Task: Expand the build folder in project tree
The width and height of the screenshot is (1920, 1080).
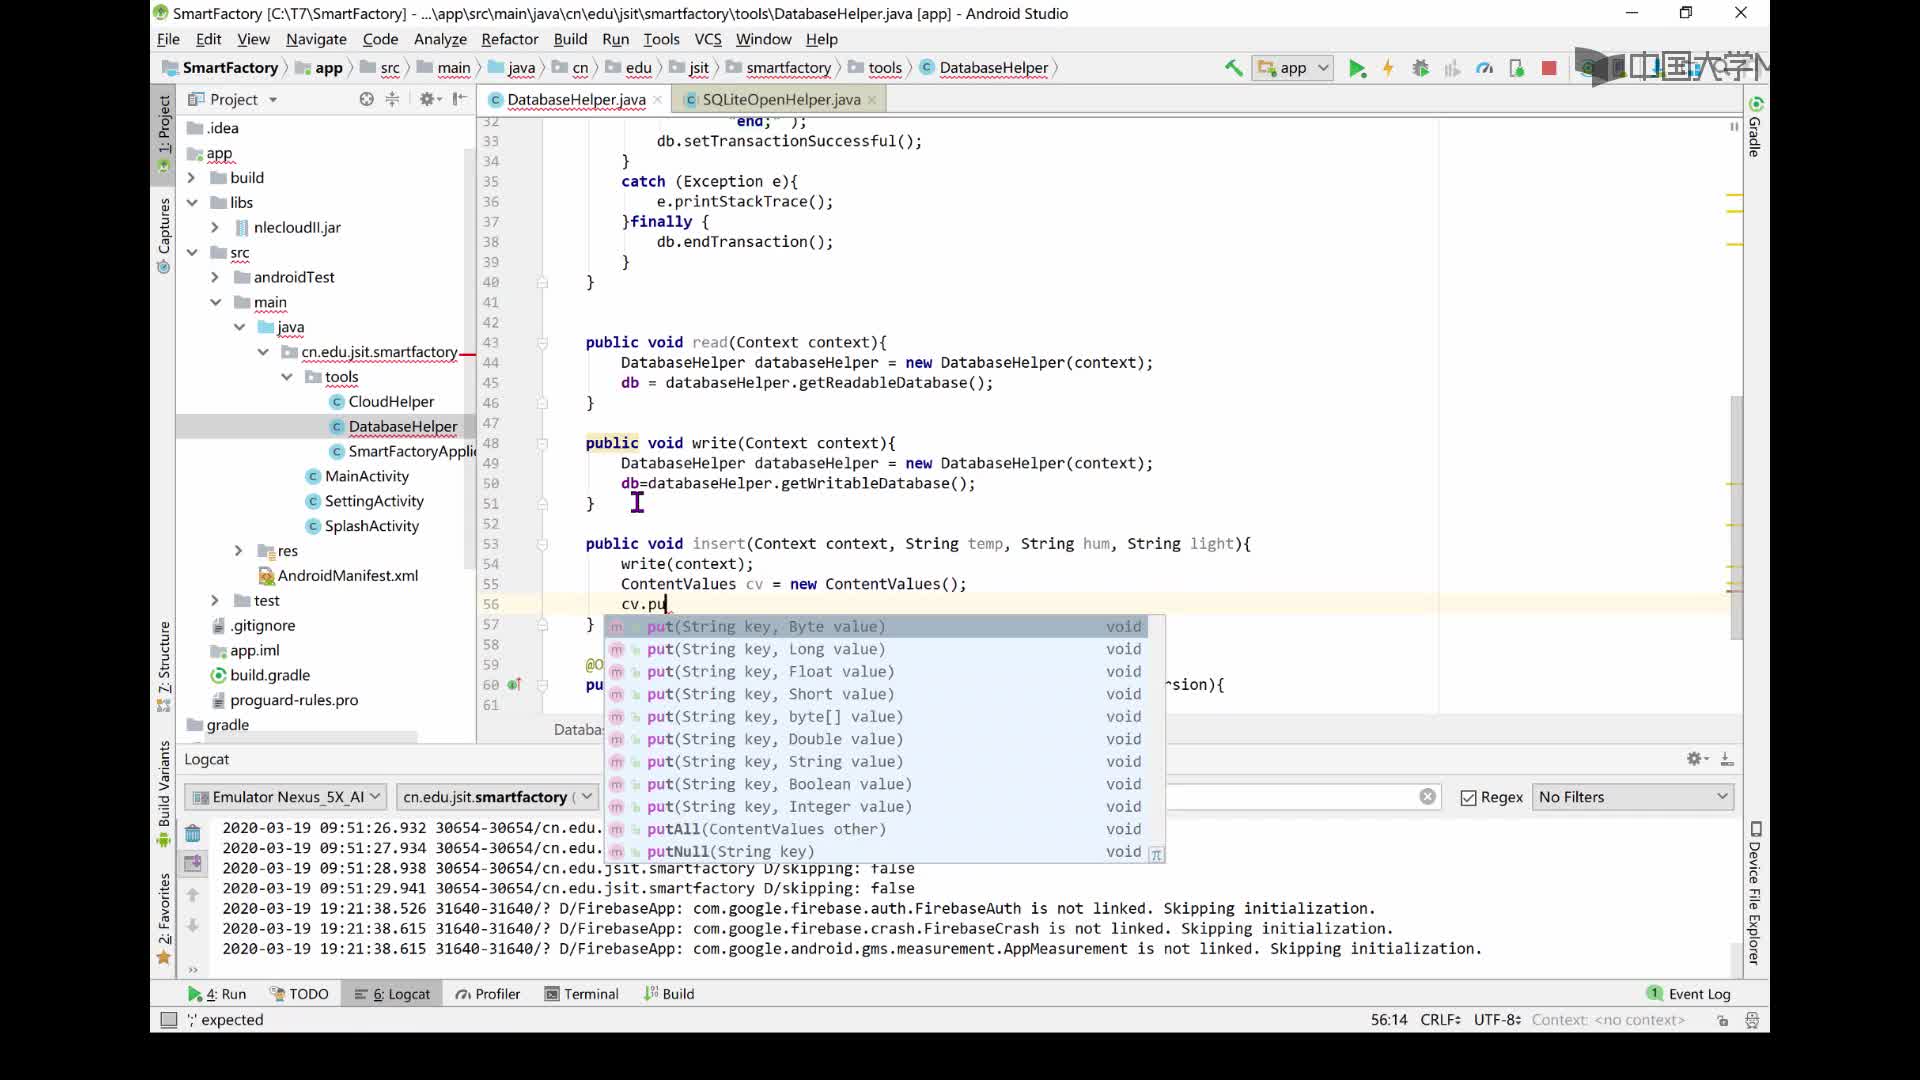Action: (191, 178)
